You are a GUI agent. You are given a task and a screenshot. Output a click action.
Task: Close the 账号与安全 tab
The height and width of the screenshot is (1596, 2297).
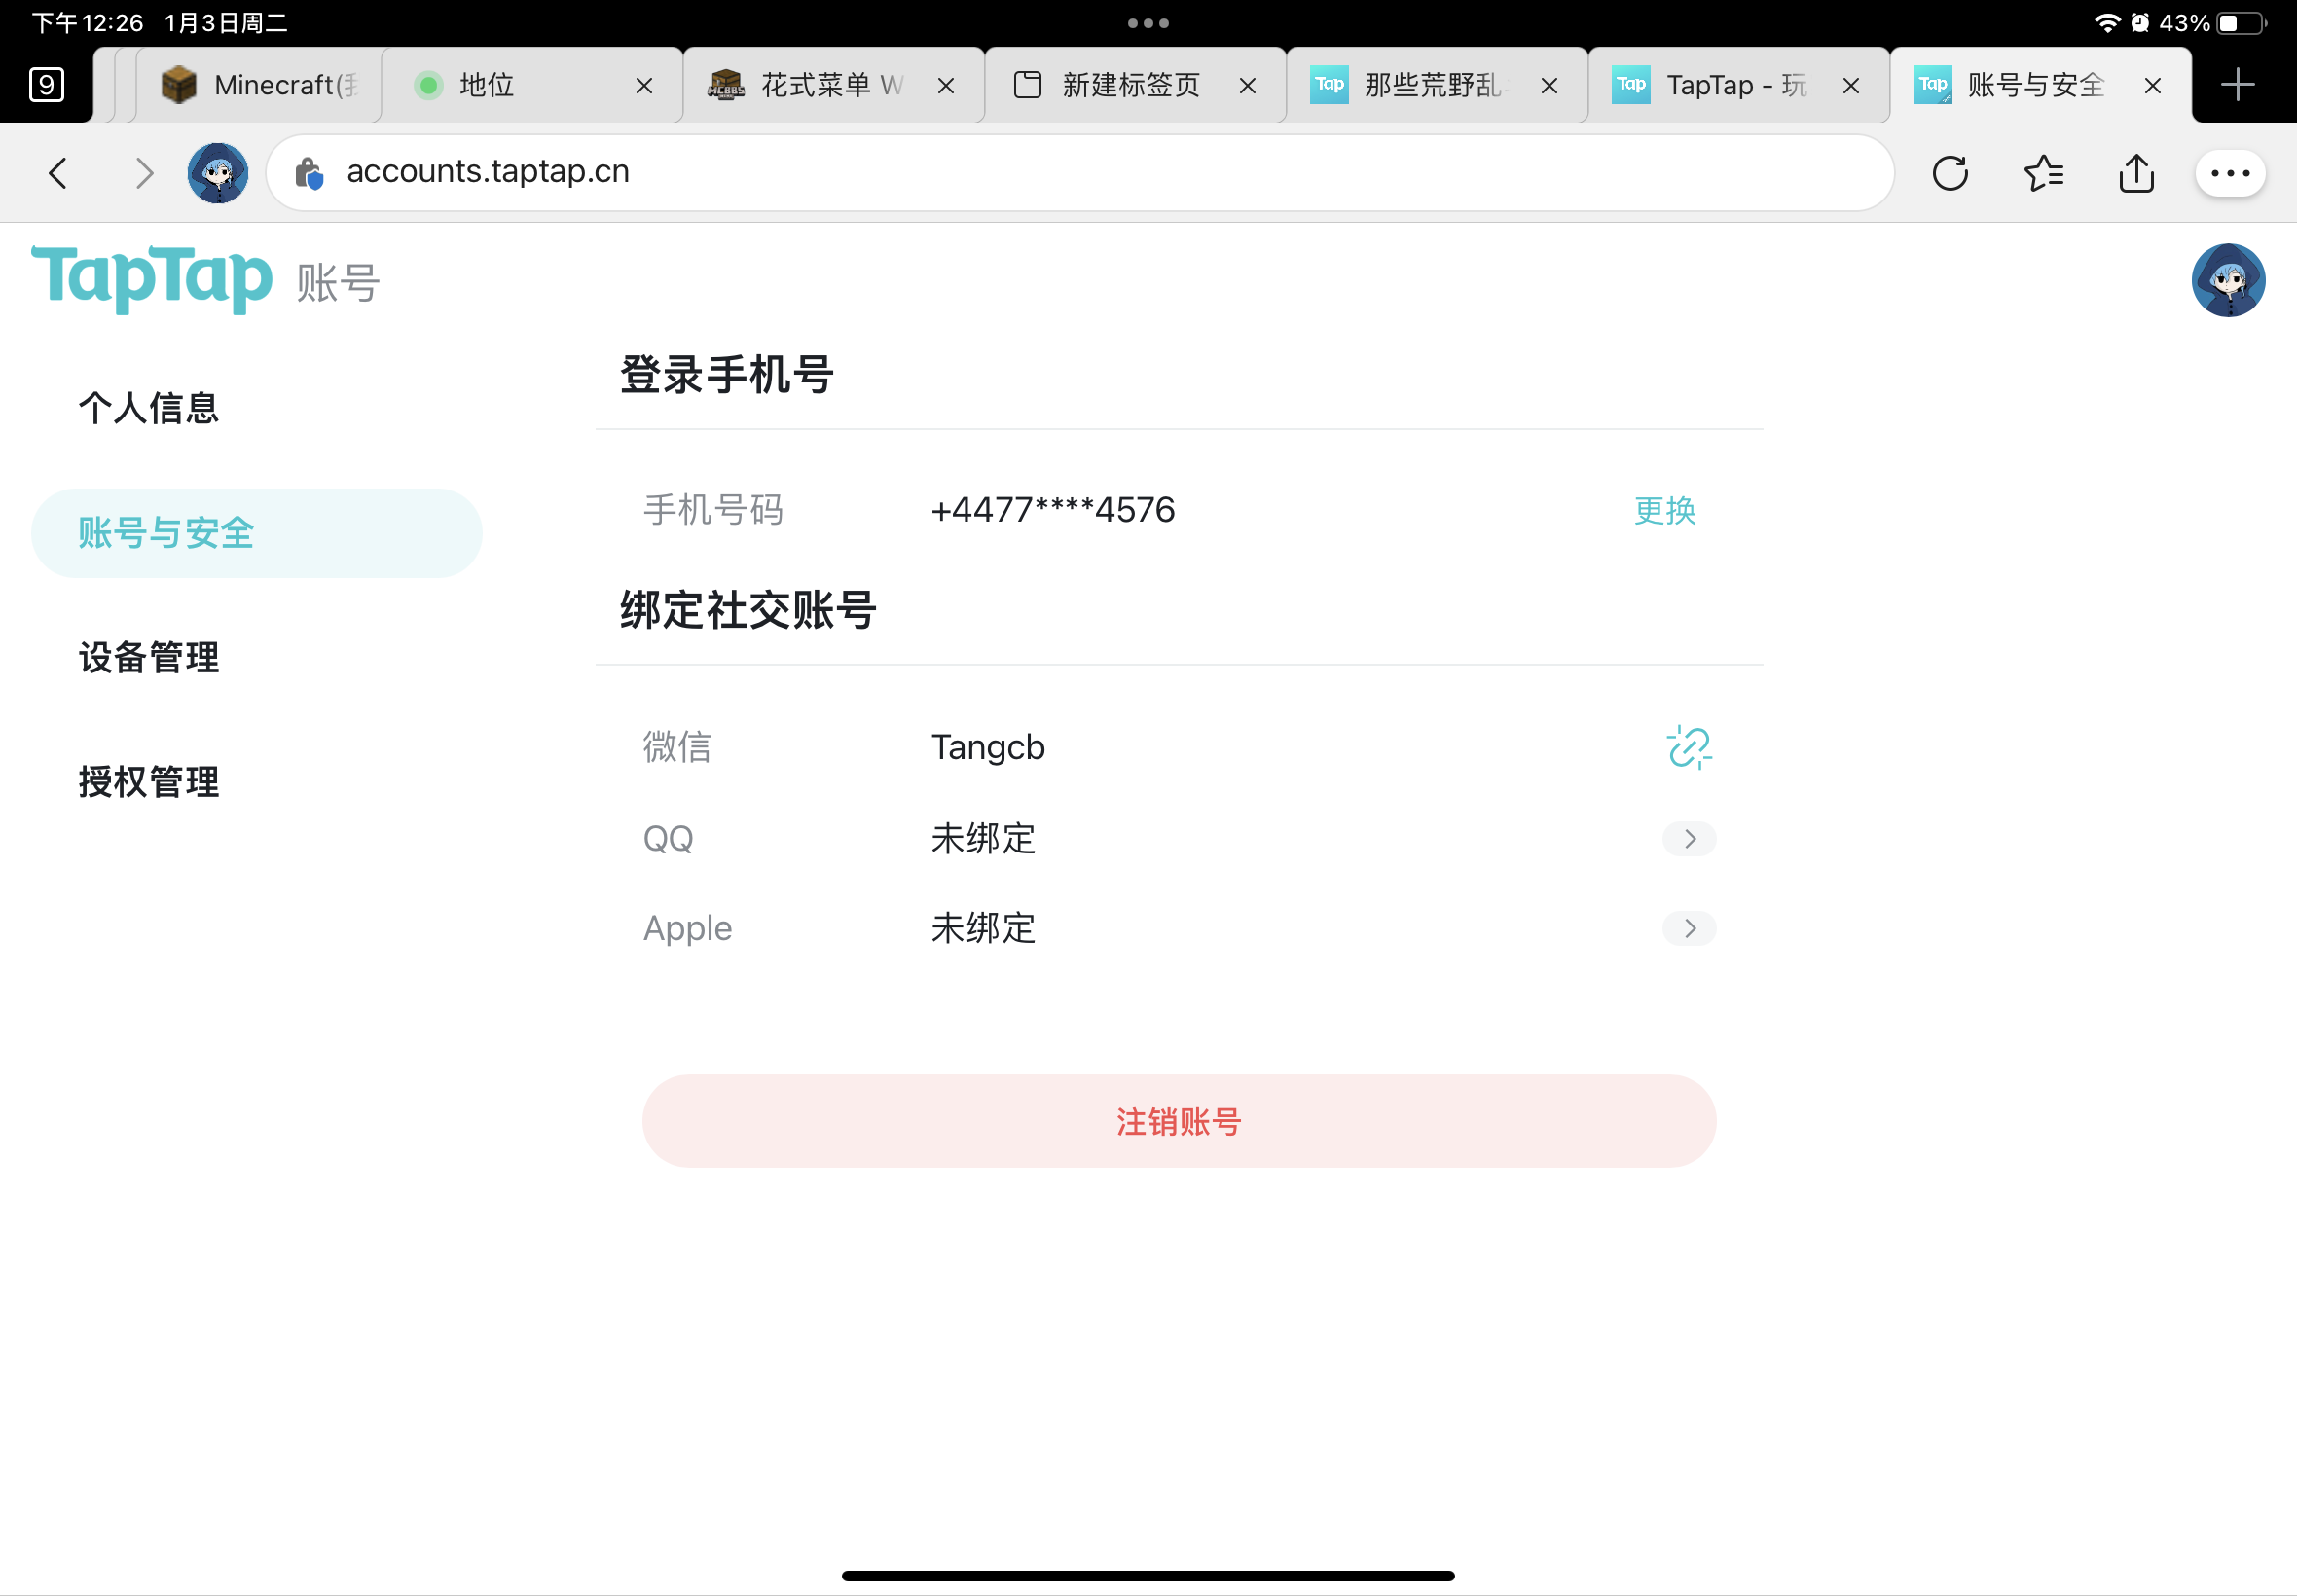pos(2153,86)
